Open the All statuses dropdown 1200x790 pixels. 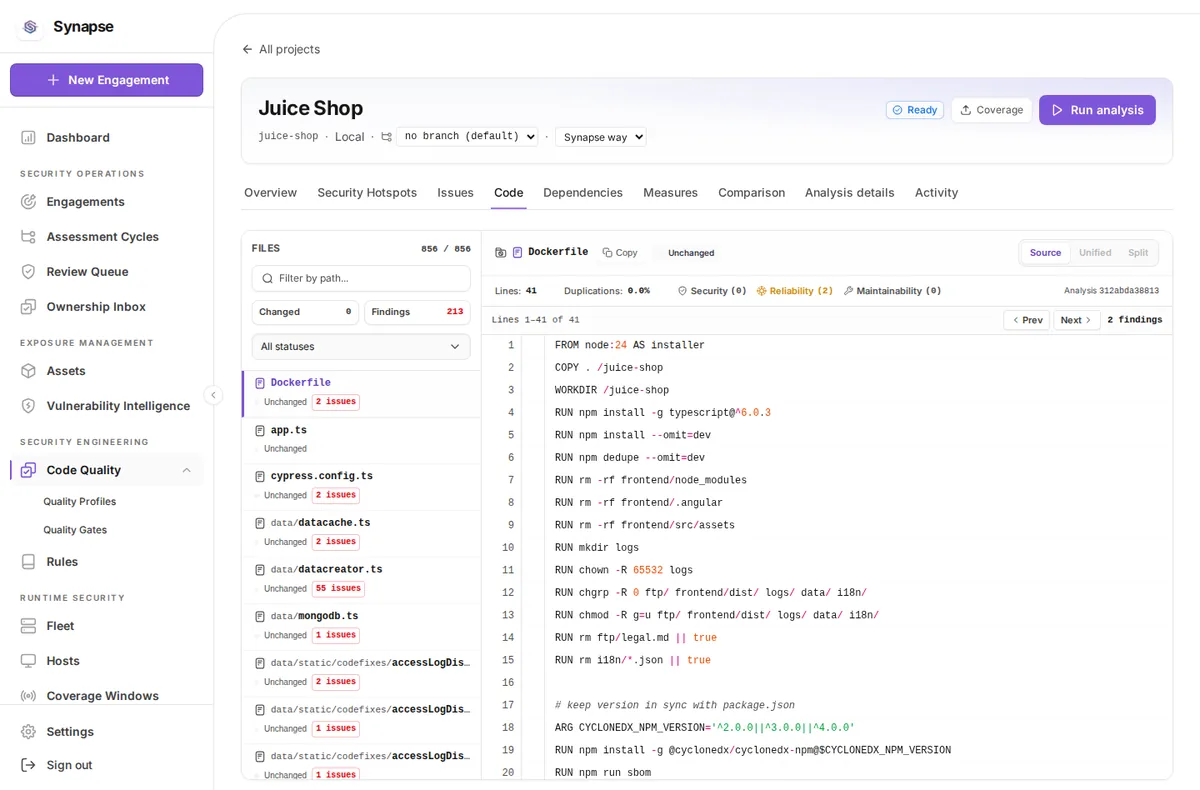tap(361, 346)
